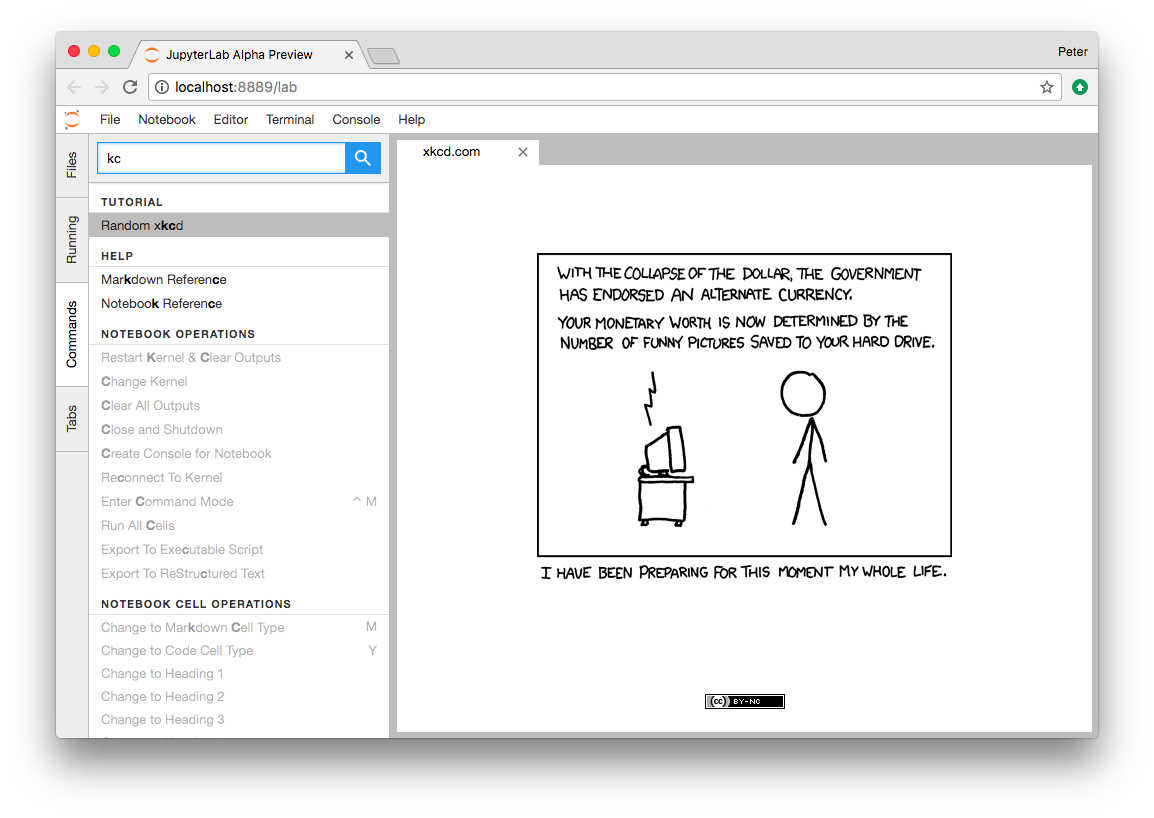The image size is (1154, 818).
Task: Open Markdown Reference help item
Action: click(239, 280)
